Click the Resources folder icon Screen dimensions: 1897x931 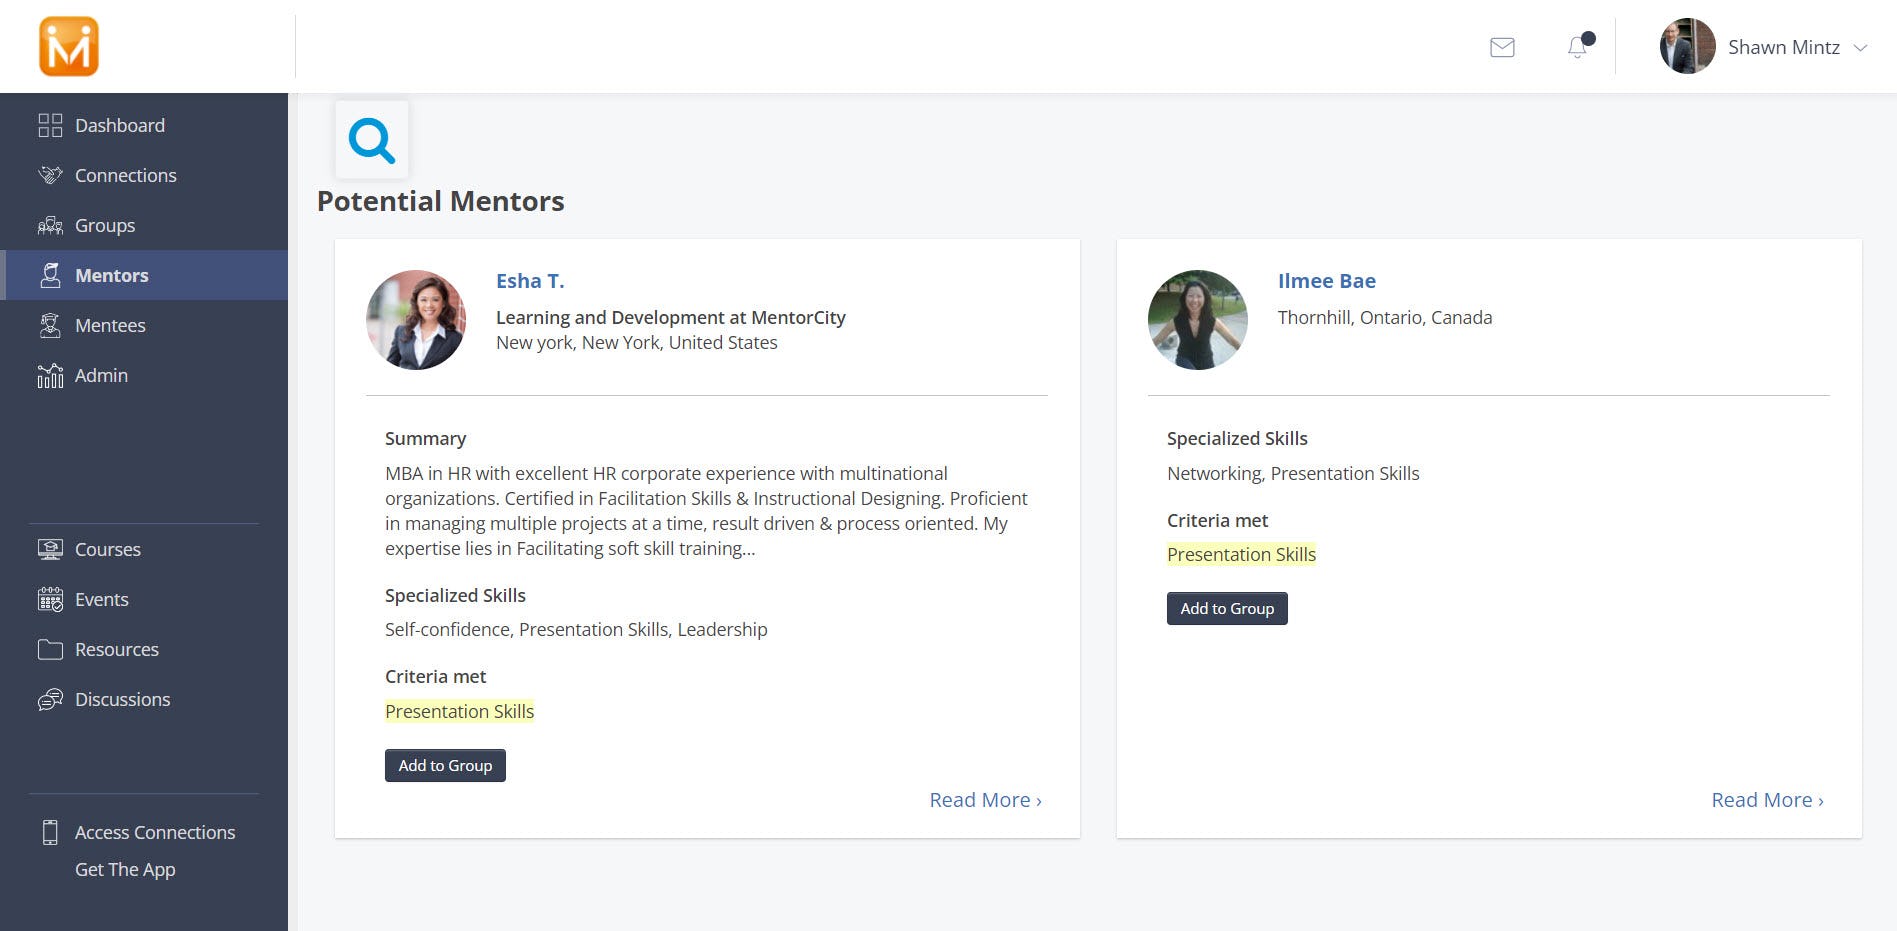pyautogui.click(x=50, y=649)
